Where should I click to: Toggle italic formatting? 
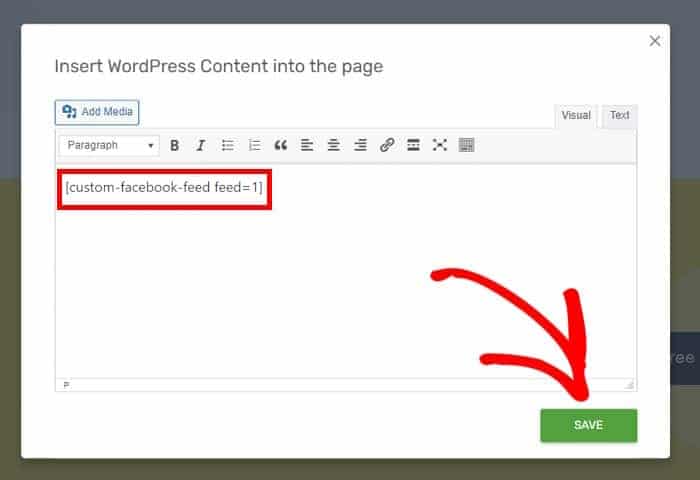(x=201, y=146)
